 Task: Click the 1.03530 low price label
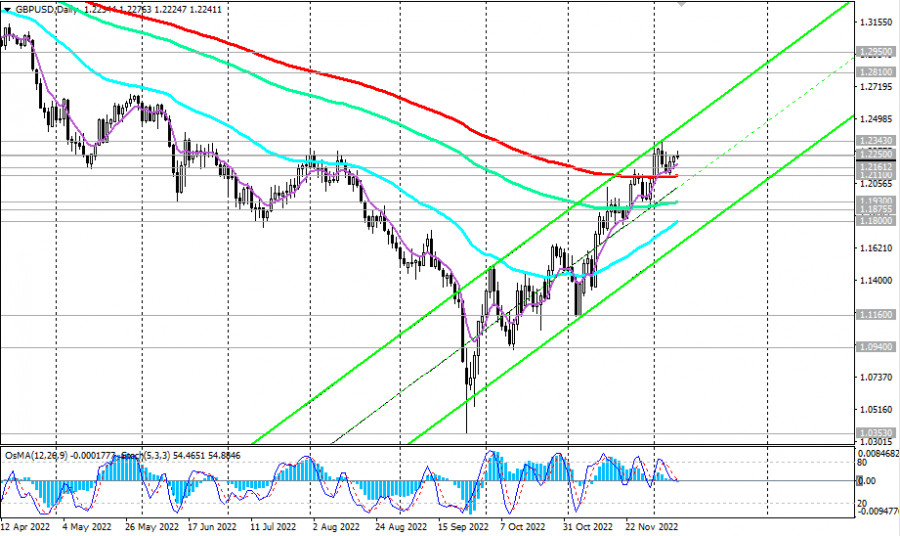874,433
